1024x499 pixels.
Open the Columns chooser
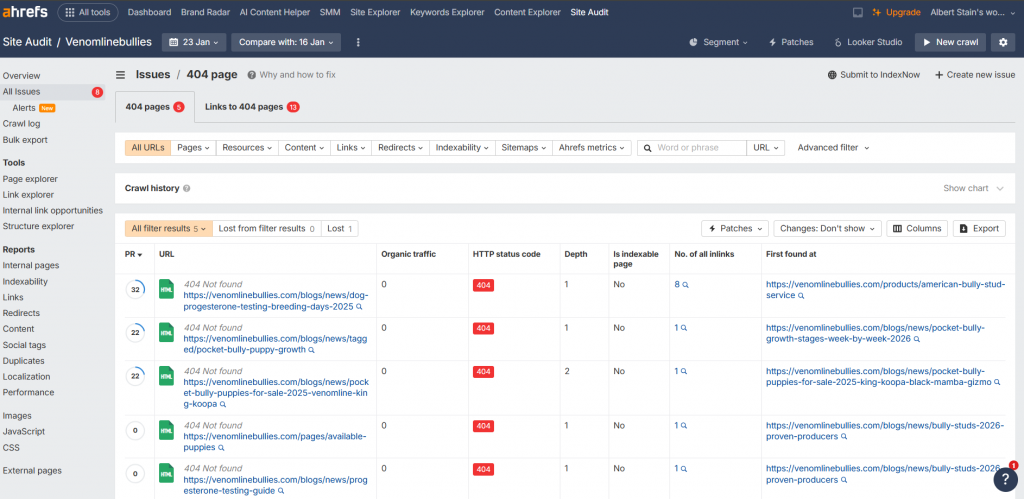(918, 229)
